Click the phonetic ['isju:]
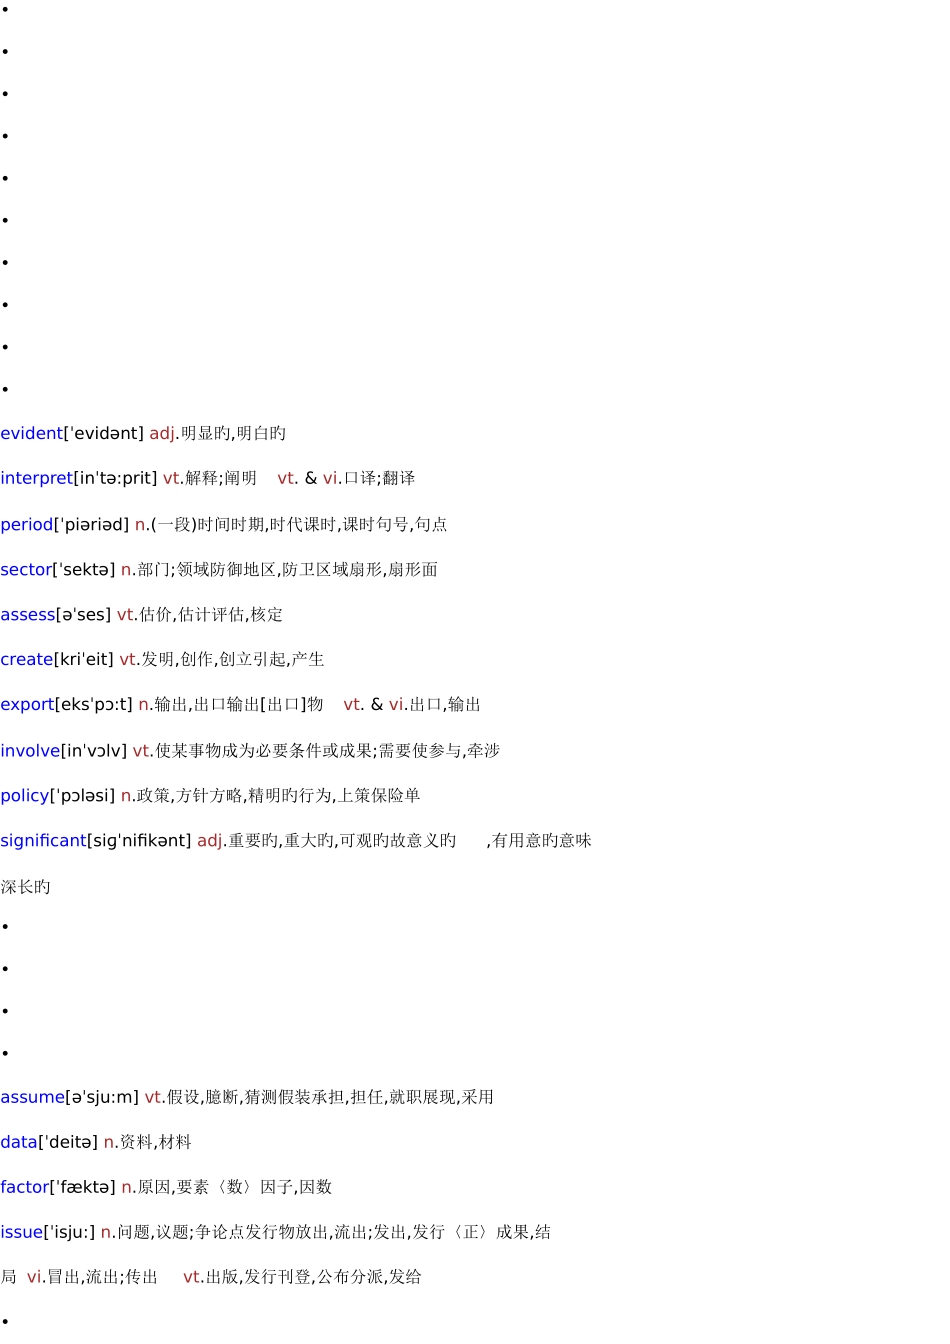The width and height of the screenshot is (950, 1344). (69, 1232)
